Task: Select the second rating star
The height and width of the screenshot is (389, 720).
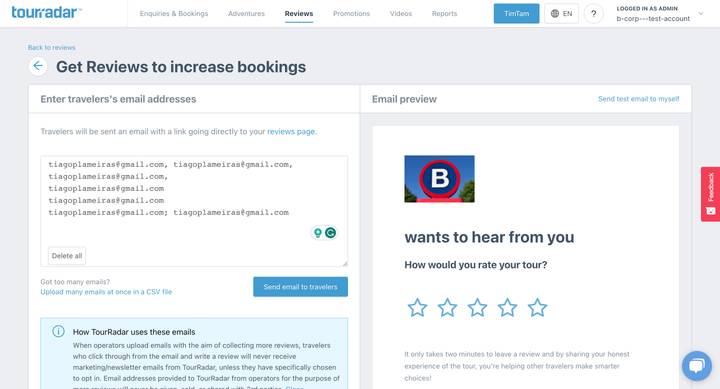Action: [447, 308]
